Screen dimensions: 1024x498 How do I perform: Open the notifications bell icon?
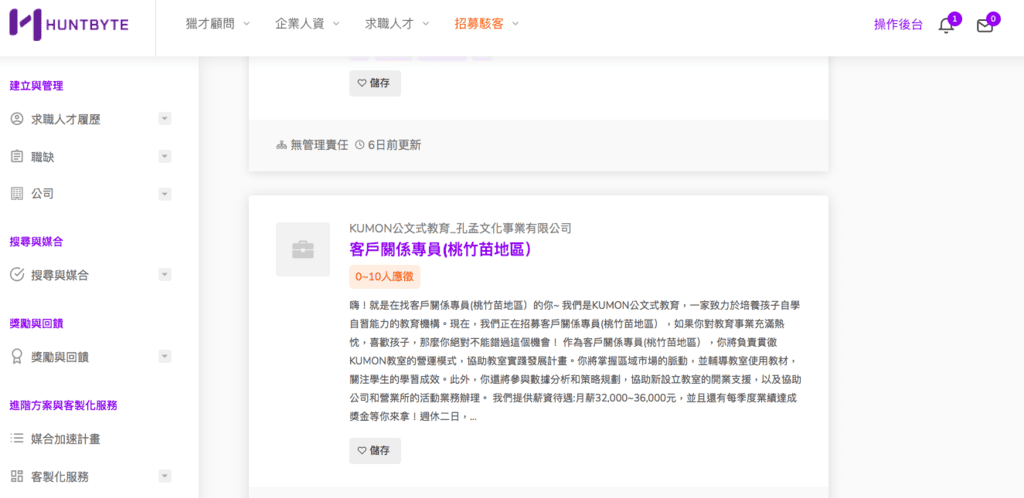coord(946,25)
